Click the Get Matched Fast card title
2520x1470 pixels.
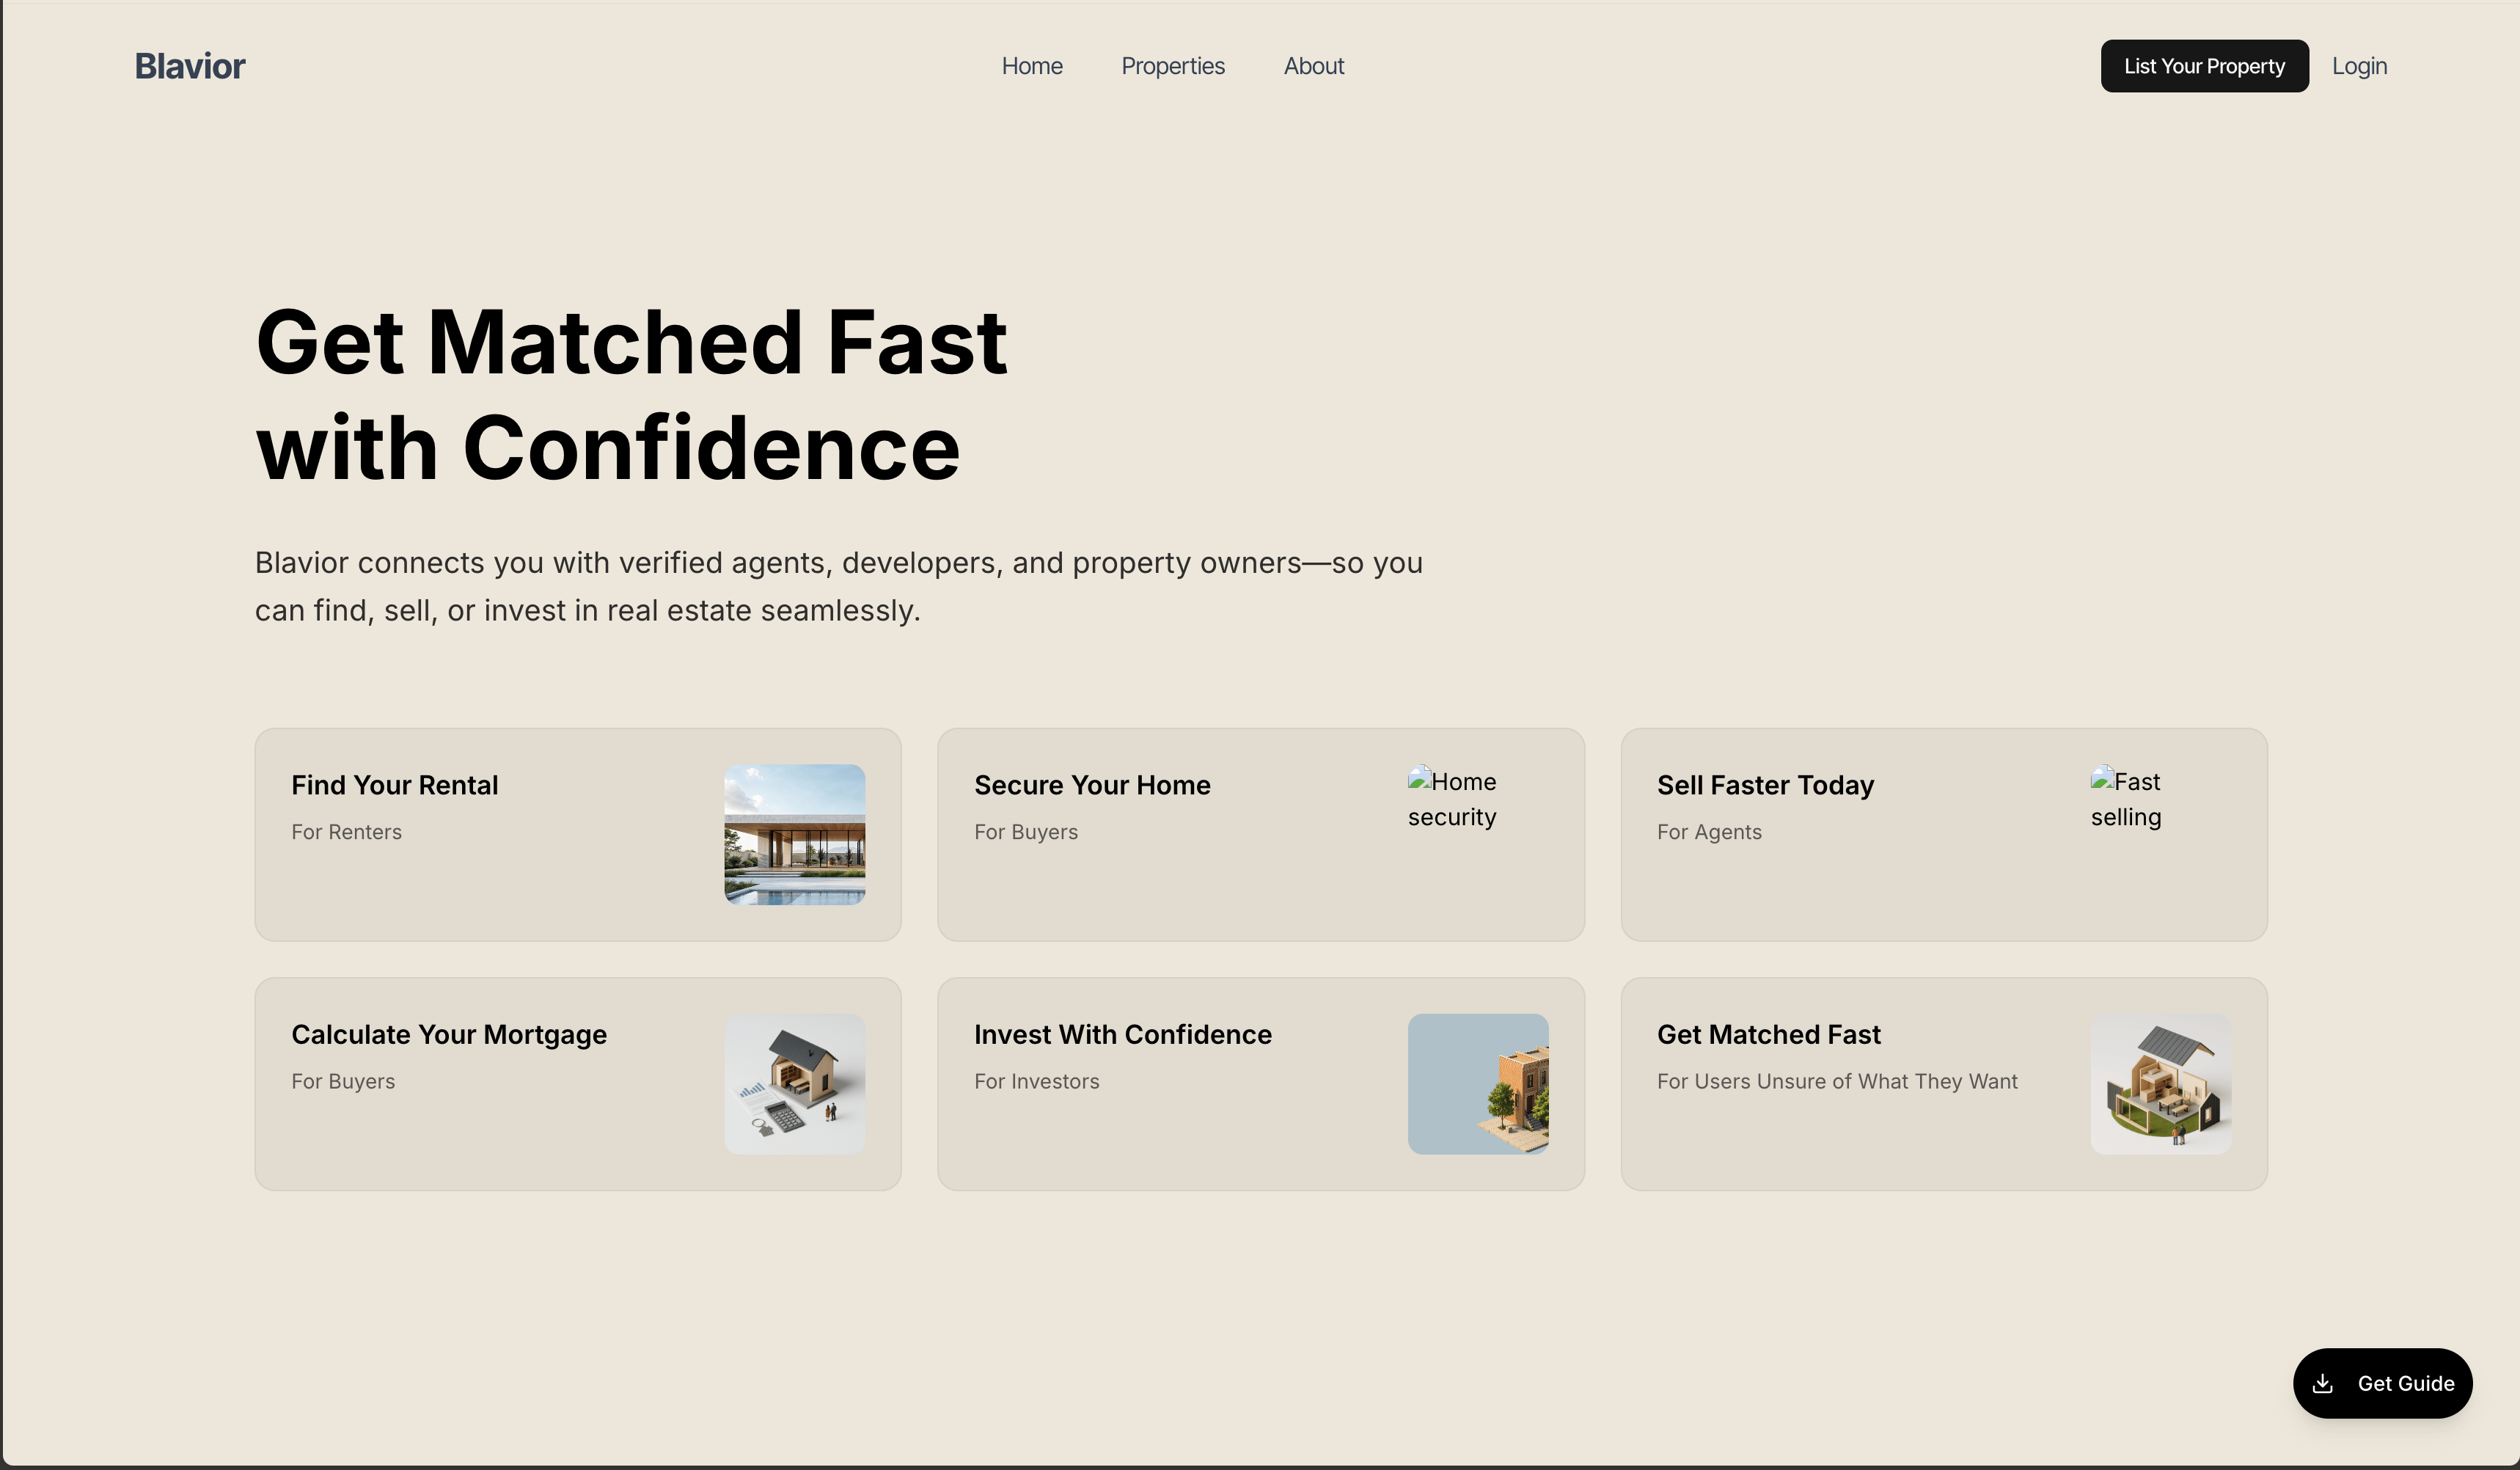coord(1768,1034)
